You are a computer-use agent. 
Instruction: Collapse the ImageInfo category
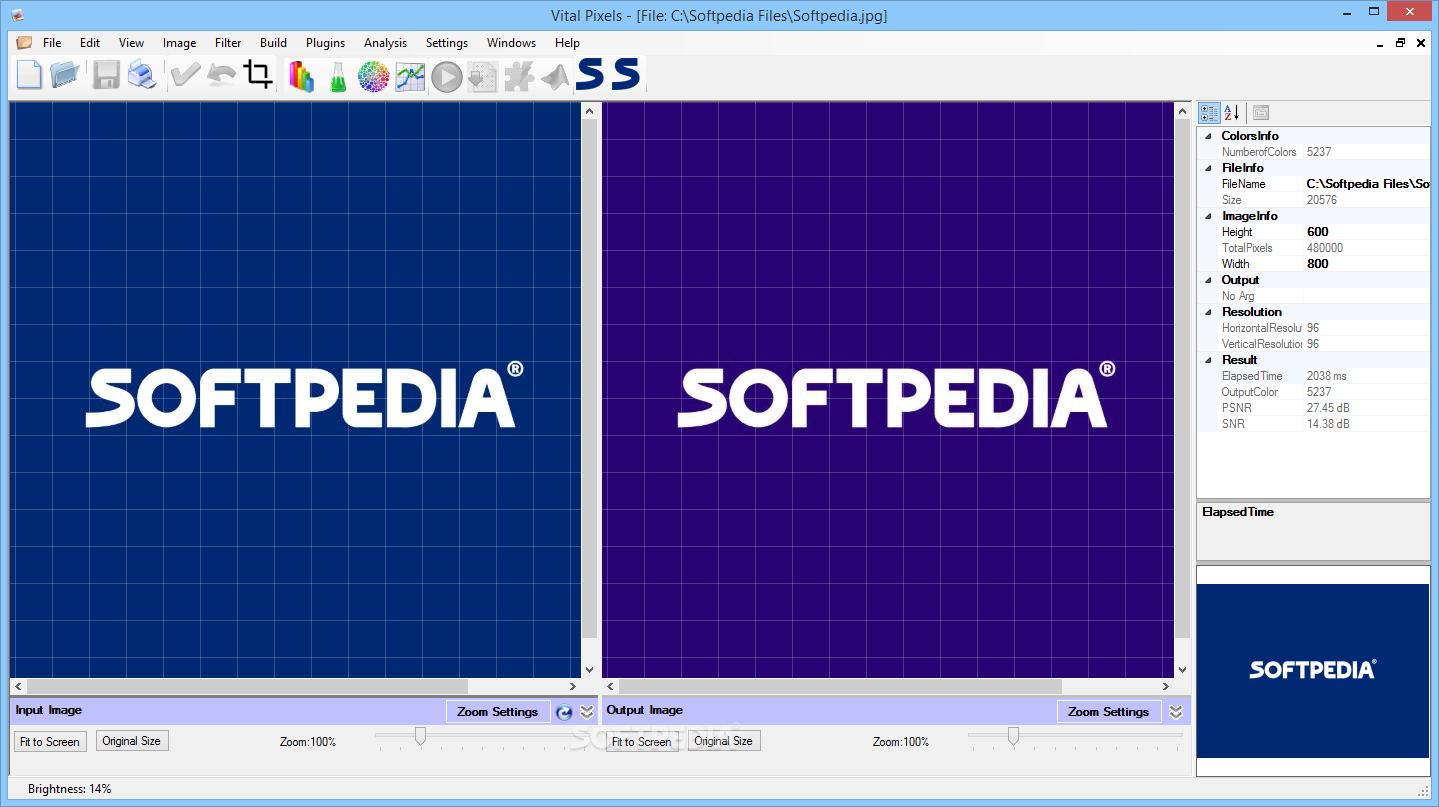point(1208,216)
